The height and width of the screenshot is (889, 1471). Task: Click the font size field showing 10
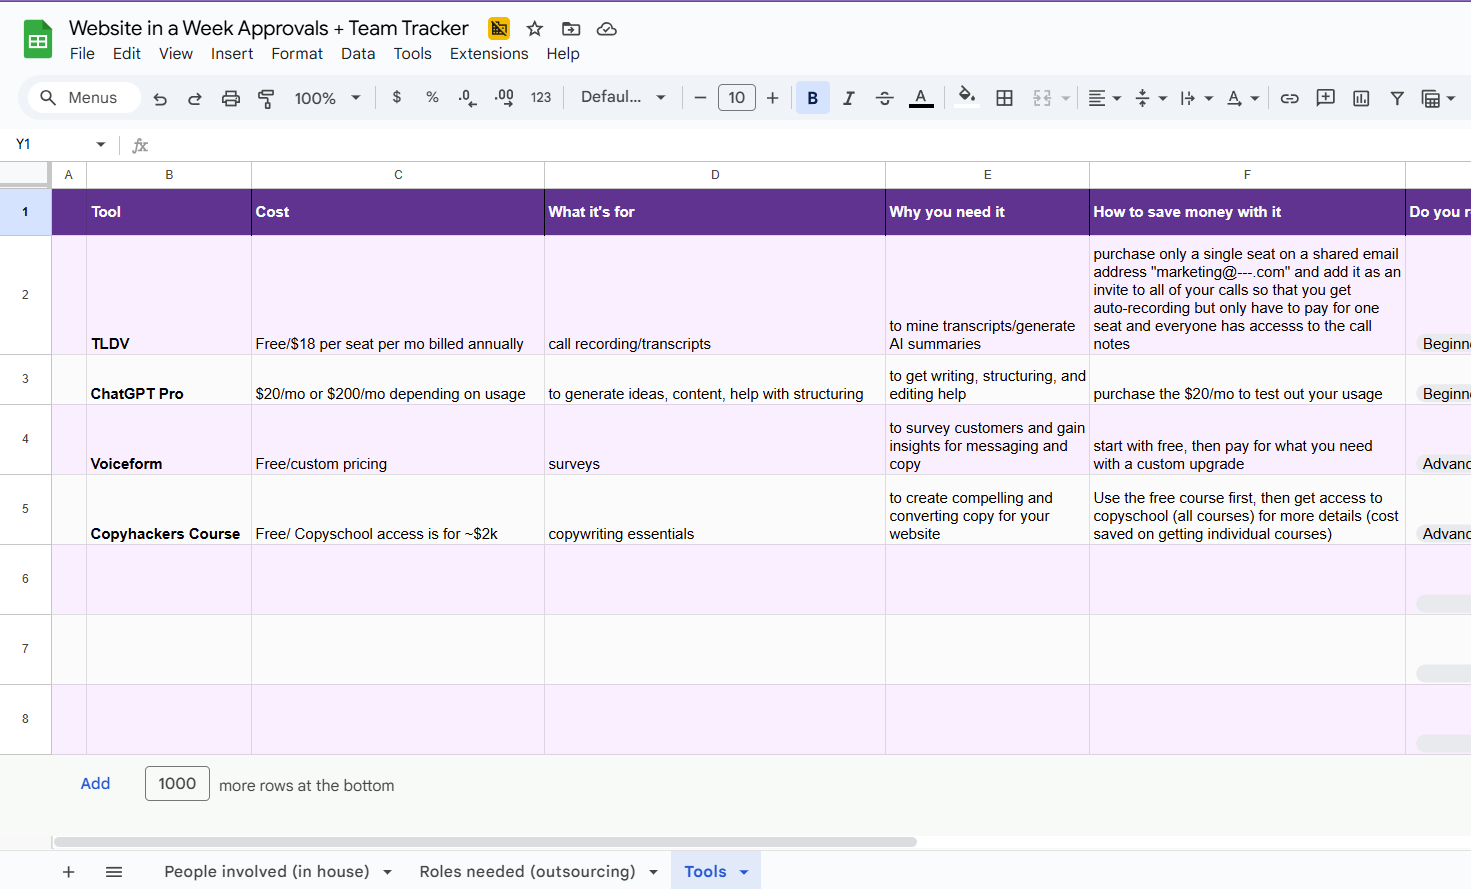click(737, 97)
